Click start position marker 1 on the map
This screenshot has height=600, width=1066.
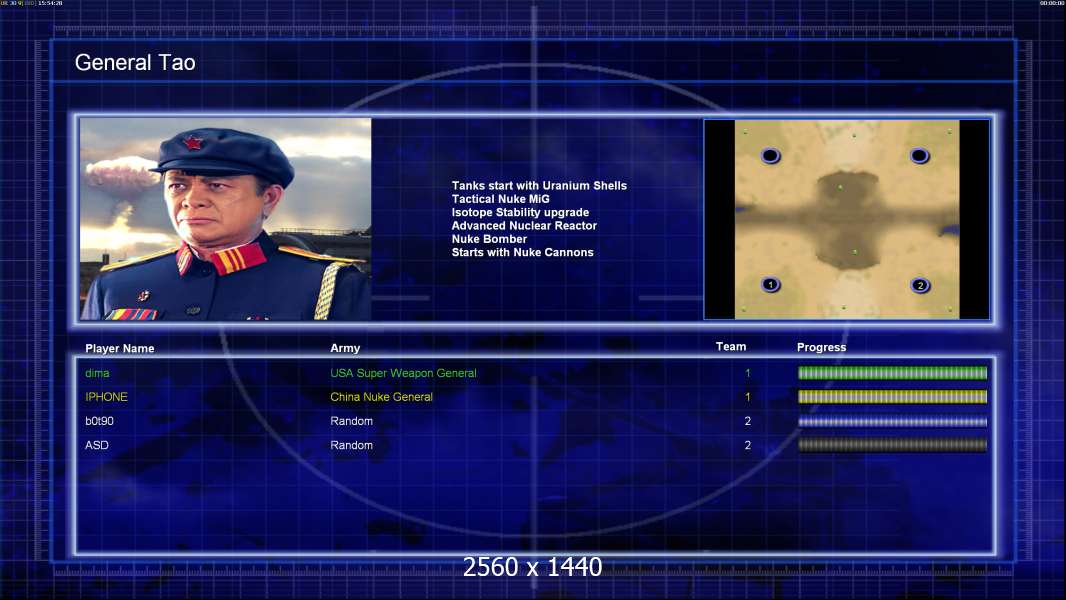click(770, 285)
